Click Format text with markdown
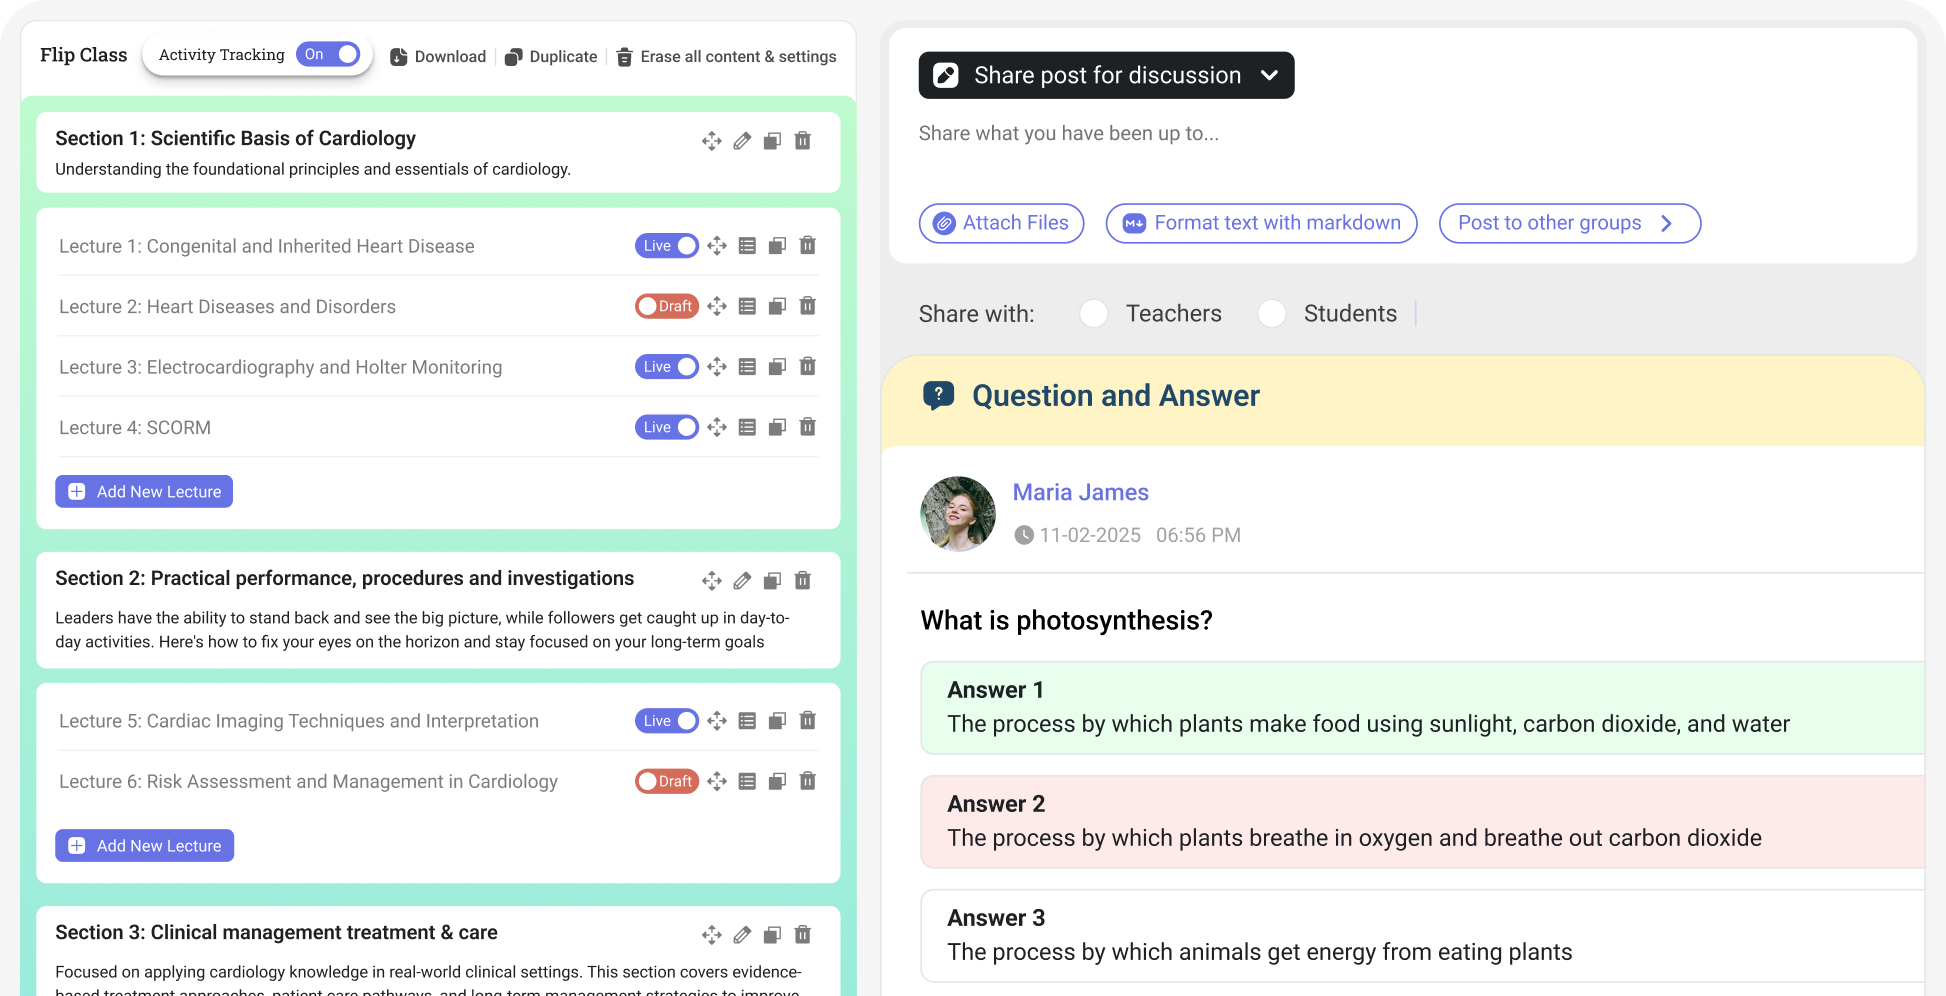Screen dimensions: 1946x996 click(x=1261, y=223)
